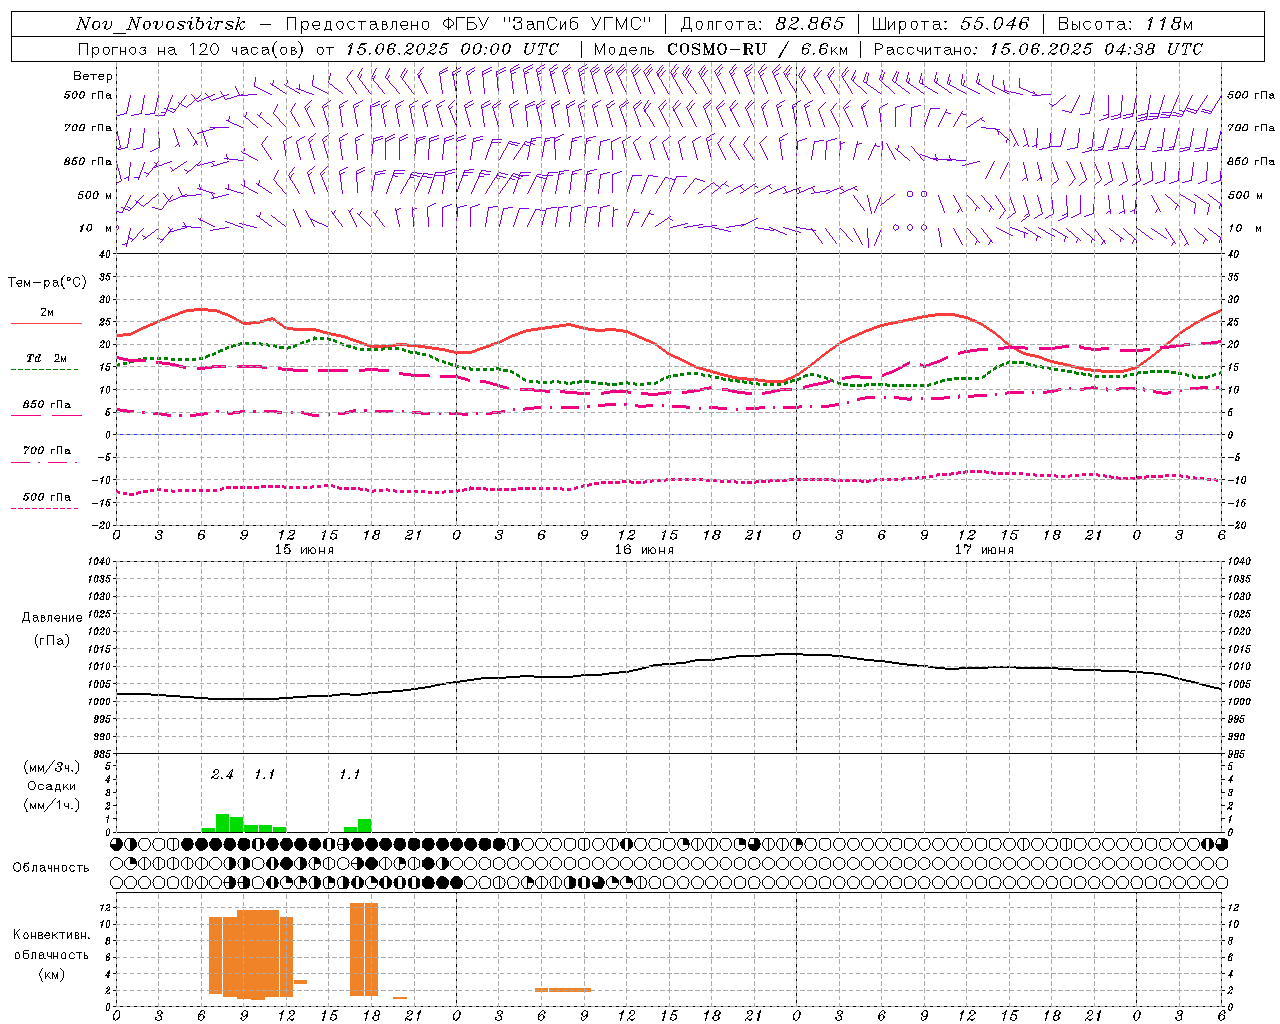Viewport: 1280px width, 1024px height.
Task: Click the tall orange convective bar near 18h on 15 июня
Action: [364, 949]
